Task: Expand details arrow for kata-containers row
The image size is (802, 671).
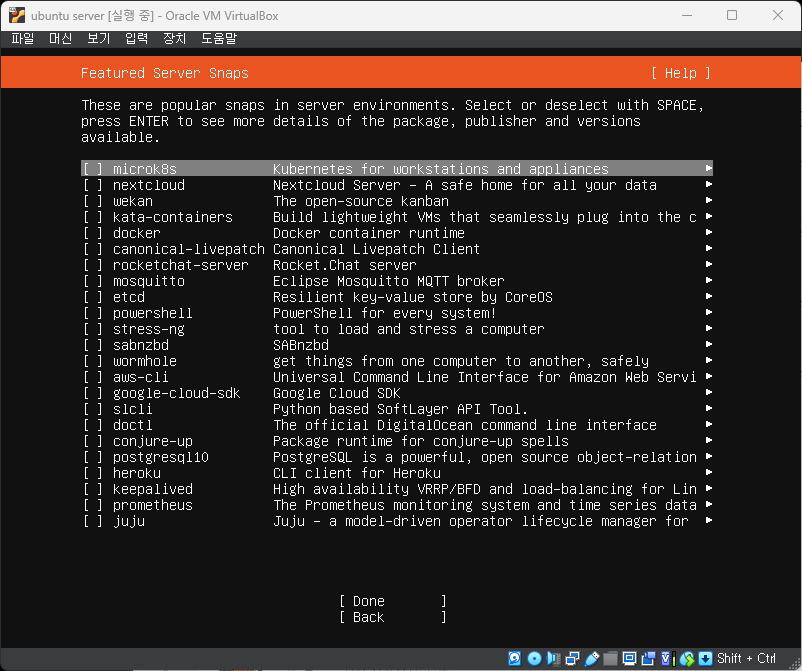Action: (709, 216)
